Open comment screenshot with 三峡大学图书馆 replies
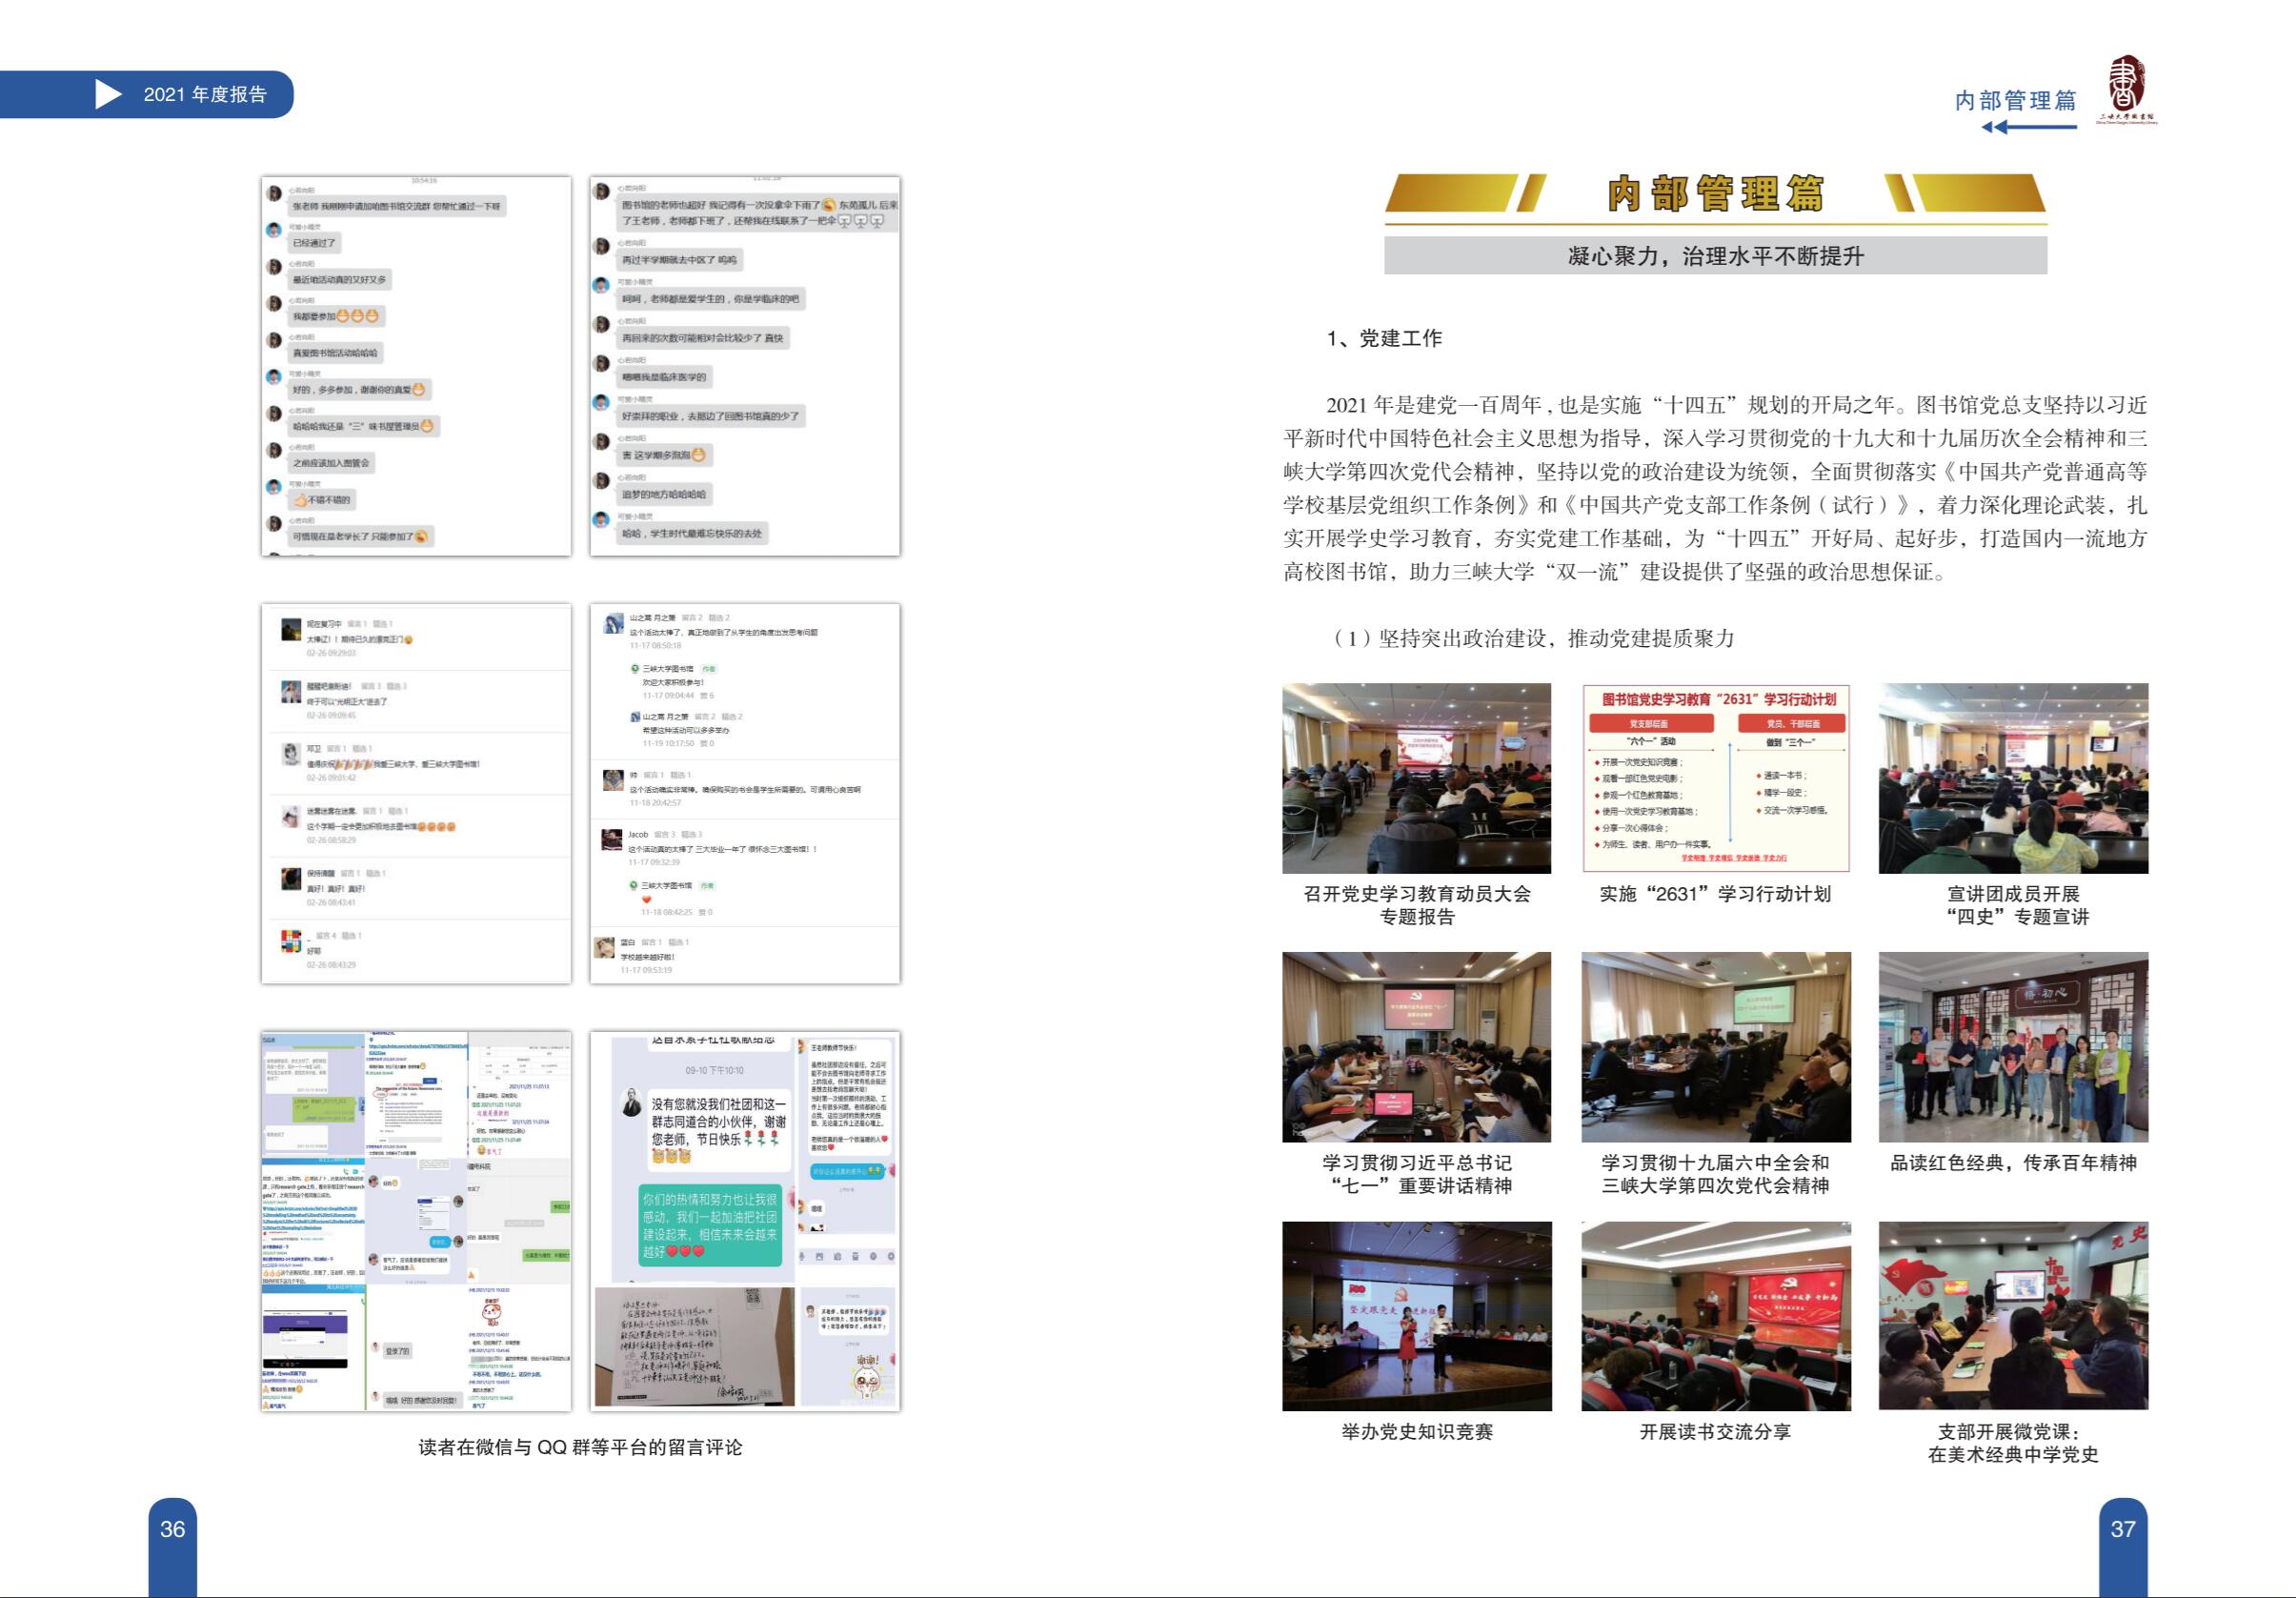2296x1598 pixels. [745, 793]
